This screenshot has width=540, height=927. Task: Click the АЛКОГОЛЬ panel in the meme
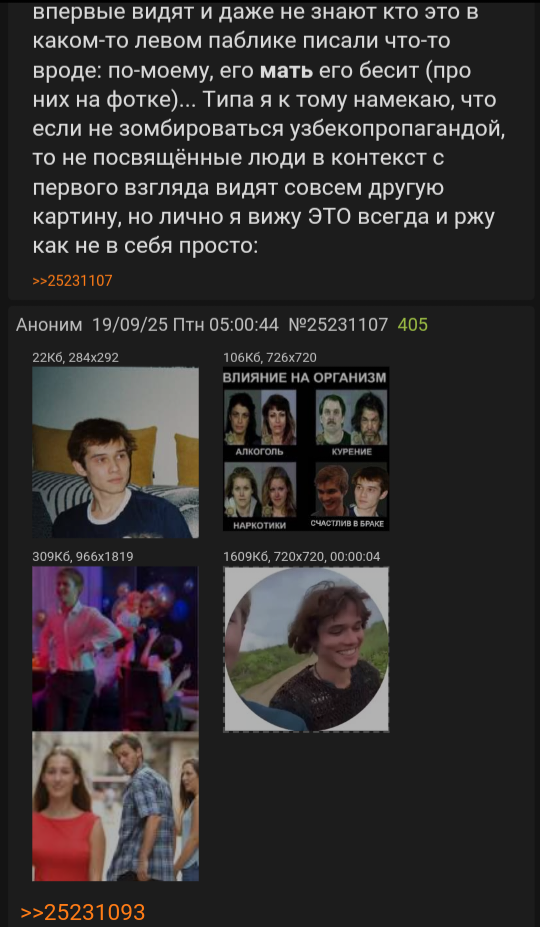pos(260,423)
